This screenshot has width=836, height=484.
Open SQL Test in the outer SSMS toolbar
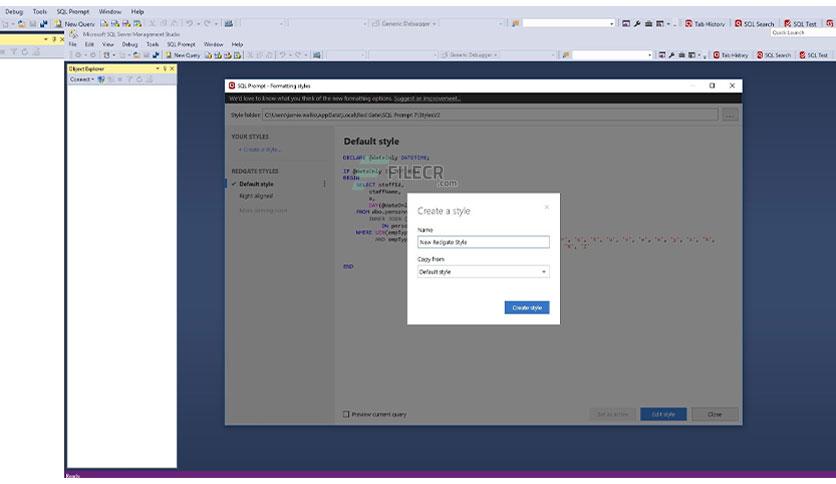[800, 24]
